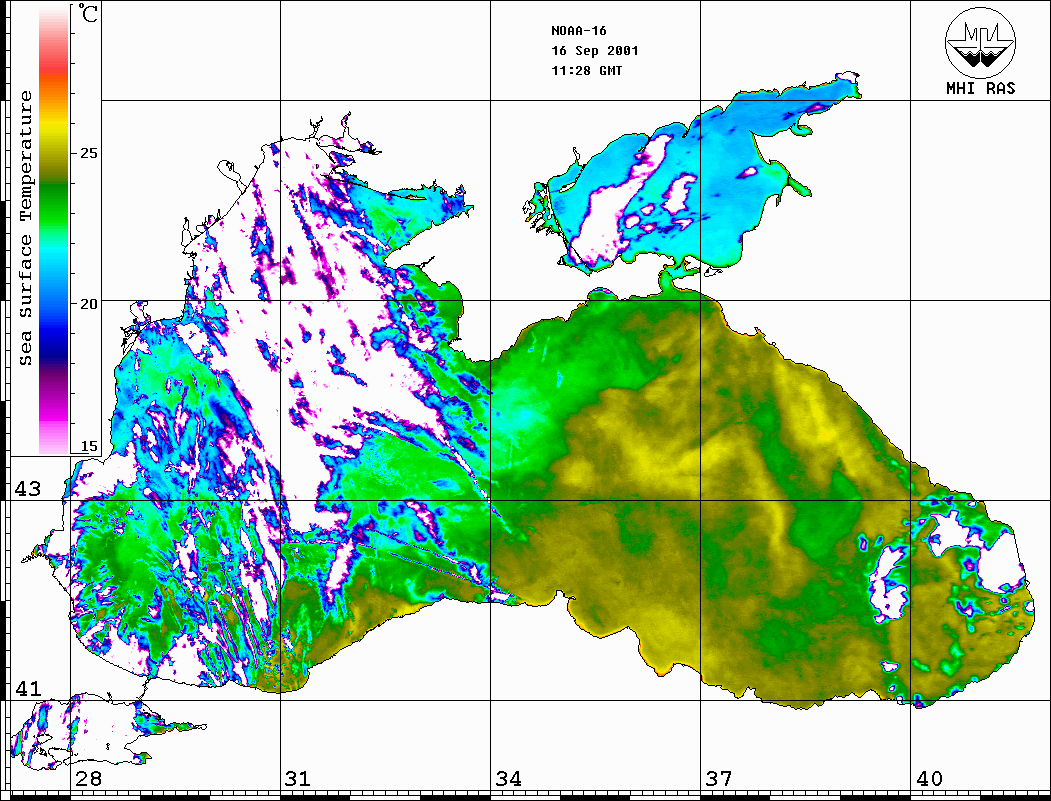Click the date '16 Sep 2001'
Viewport: 1051px width, 801px height.
[x=595, y=51]
